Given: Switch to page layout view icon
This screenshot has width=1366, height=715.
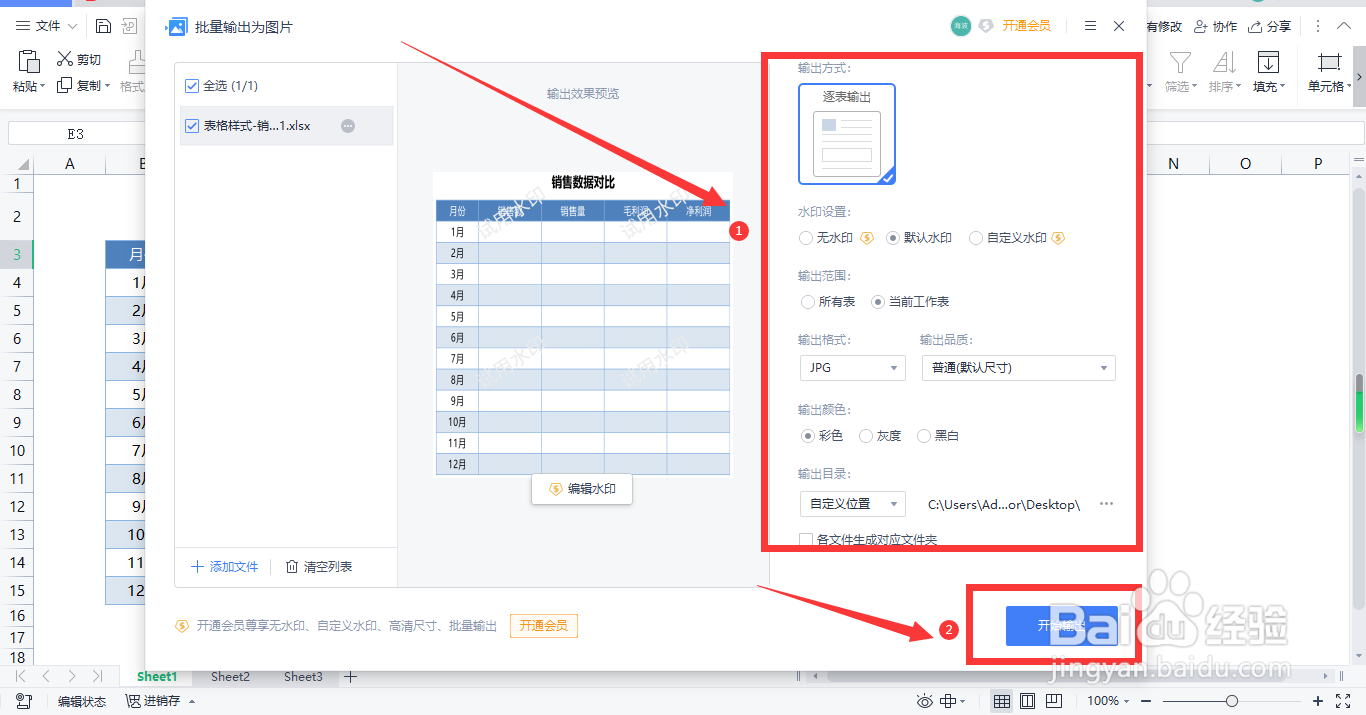Looking at the screenshot, I should coord(1028,700).
